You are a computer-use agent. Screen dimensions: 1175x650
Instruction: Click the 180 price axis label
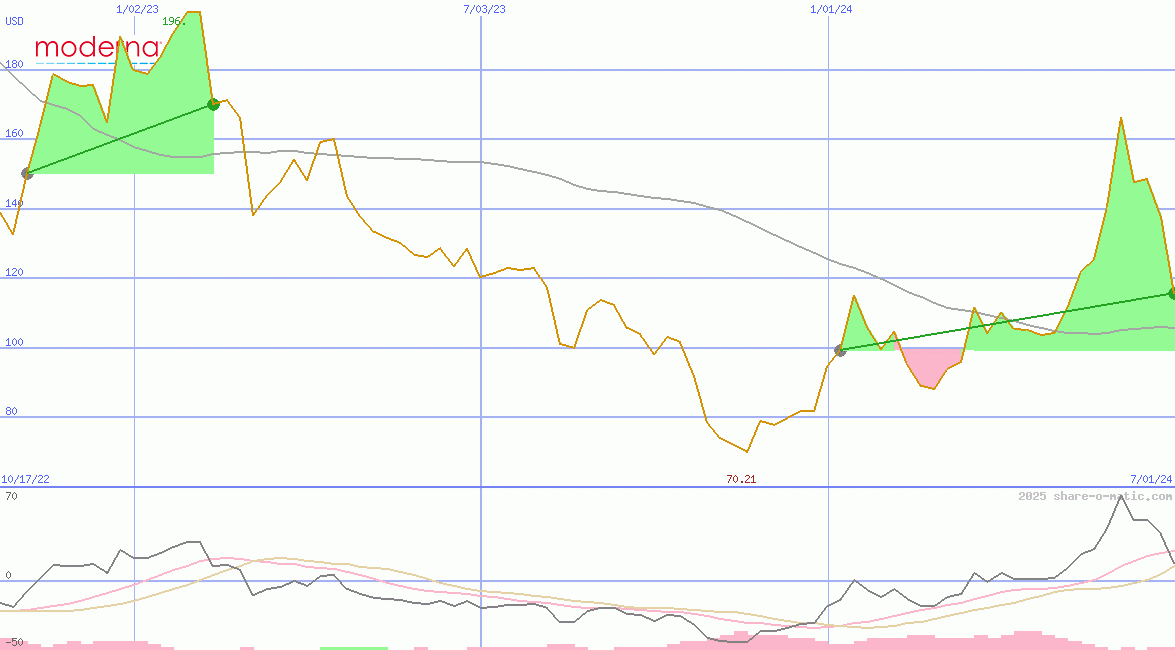[14, 65]
